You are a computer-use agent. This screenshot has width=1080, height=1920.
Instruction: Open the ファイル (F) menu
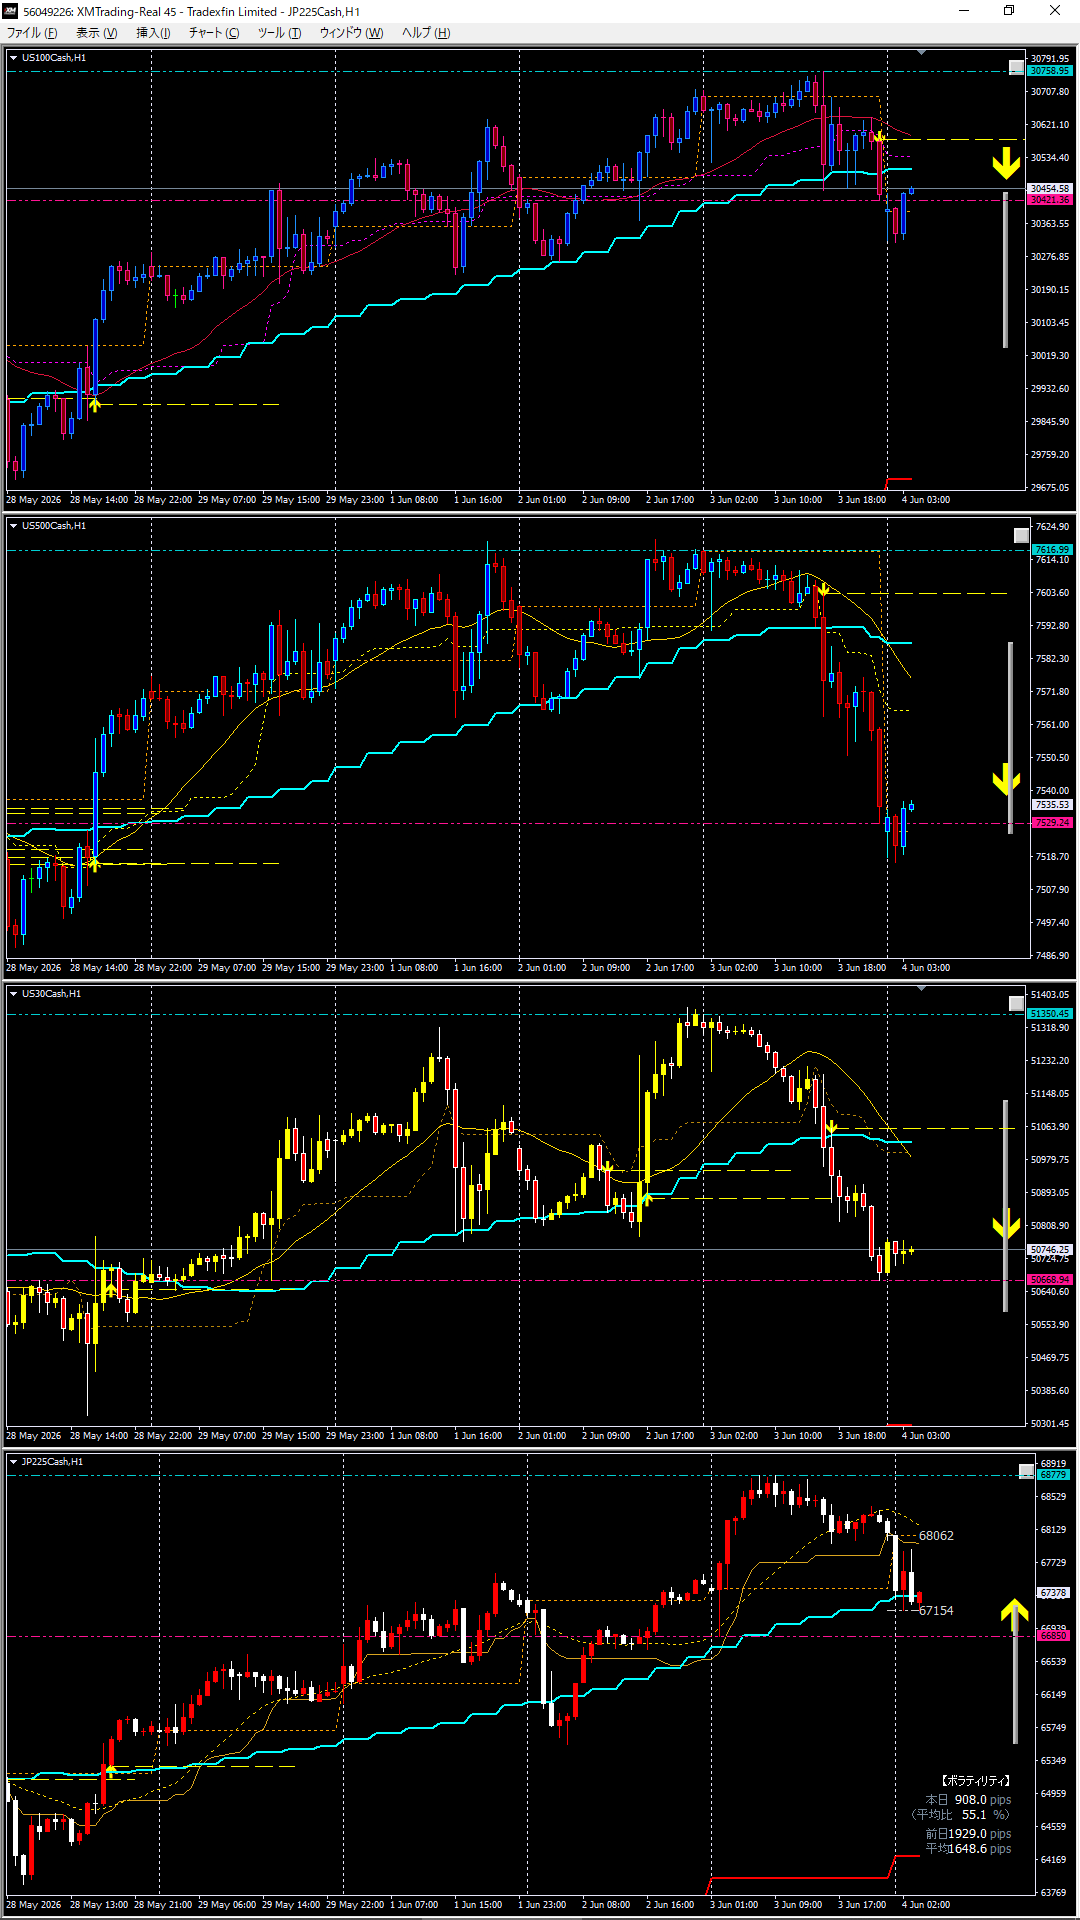tap(32, 33)
